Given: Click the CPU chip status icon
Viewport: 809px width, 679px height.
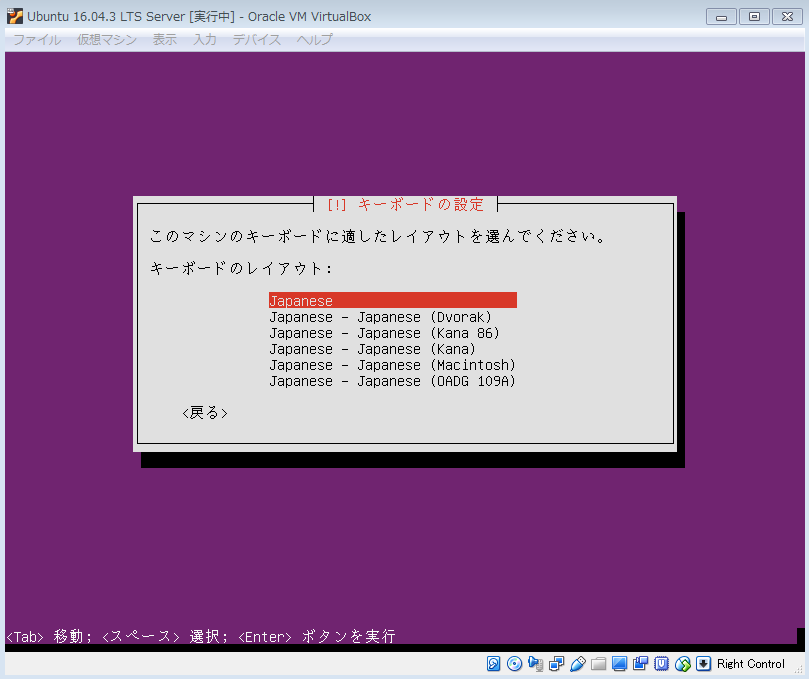Looking at the screenshot, I should [x=662, y=664].
